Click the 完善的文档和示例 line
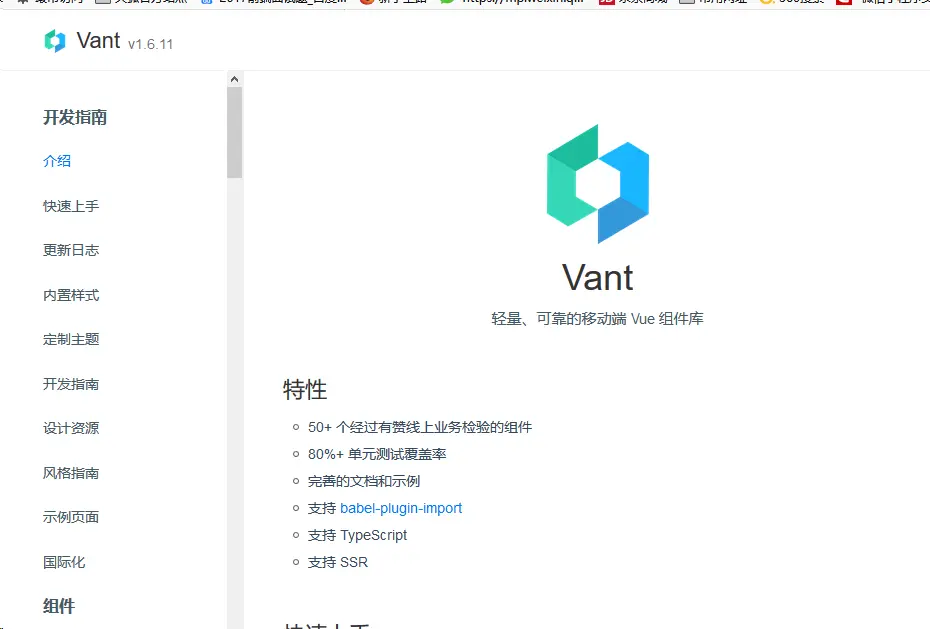The height and width of the screenshot is (629, 930). pos(364,481)
